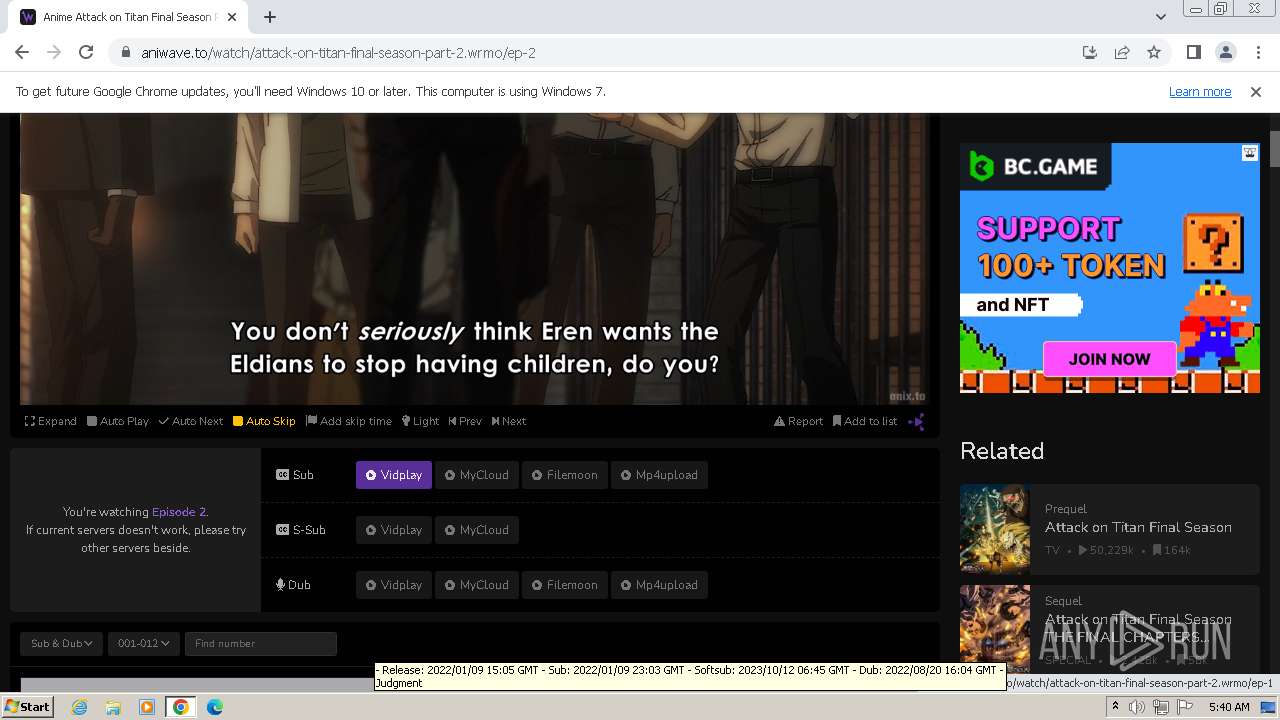1280x720 pixels.
Task: Open the Chrome profile avatar
Action: (1225, 52)
